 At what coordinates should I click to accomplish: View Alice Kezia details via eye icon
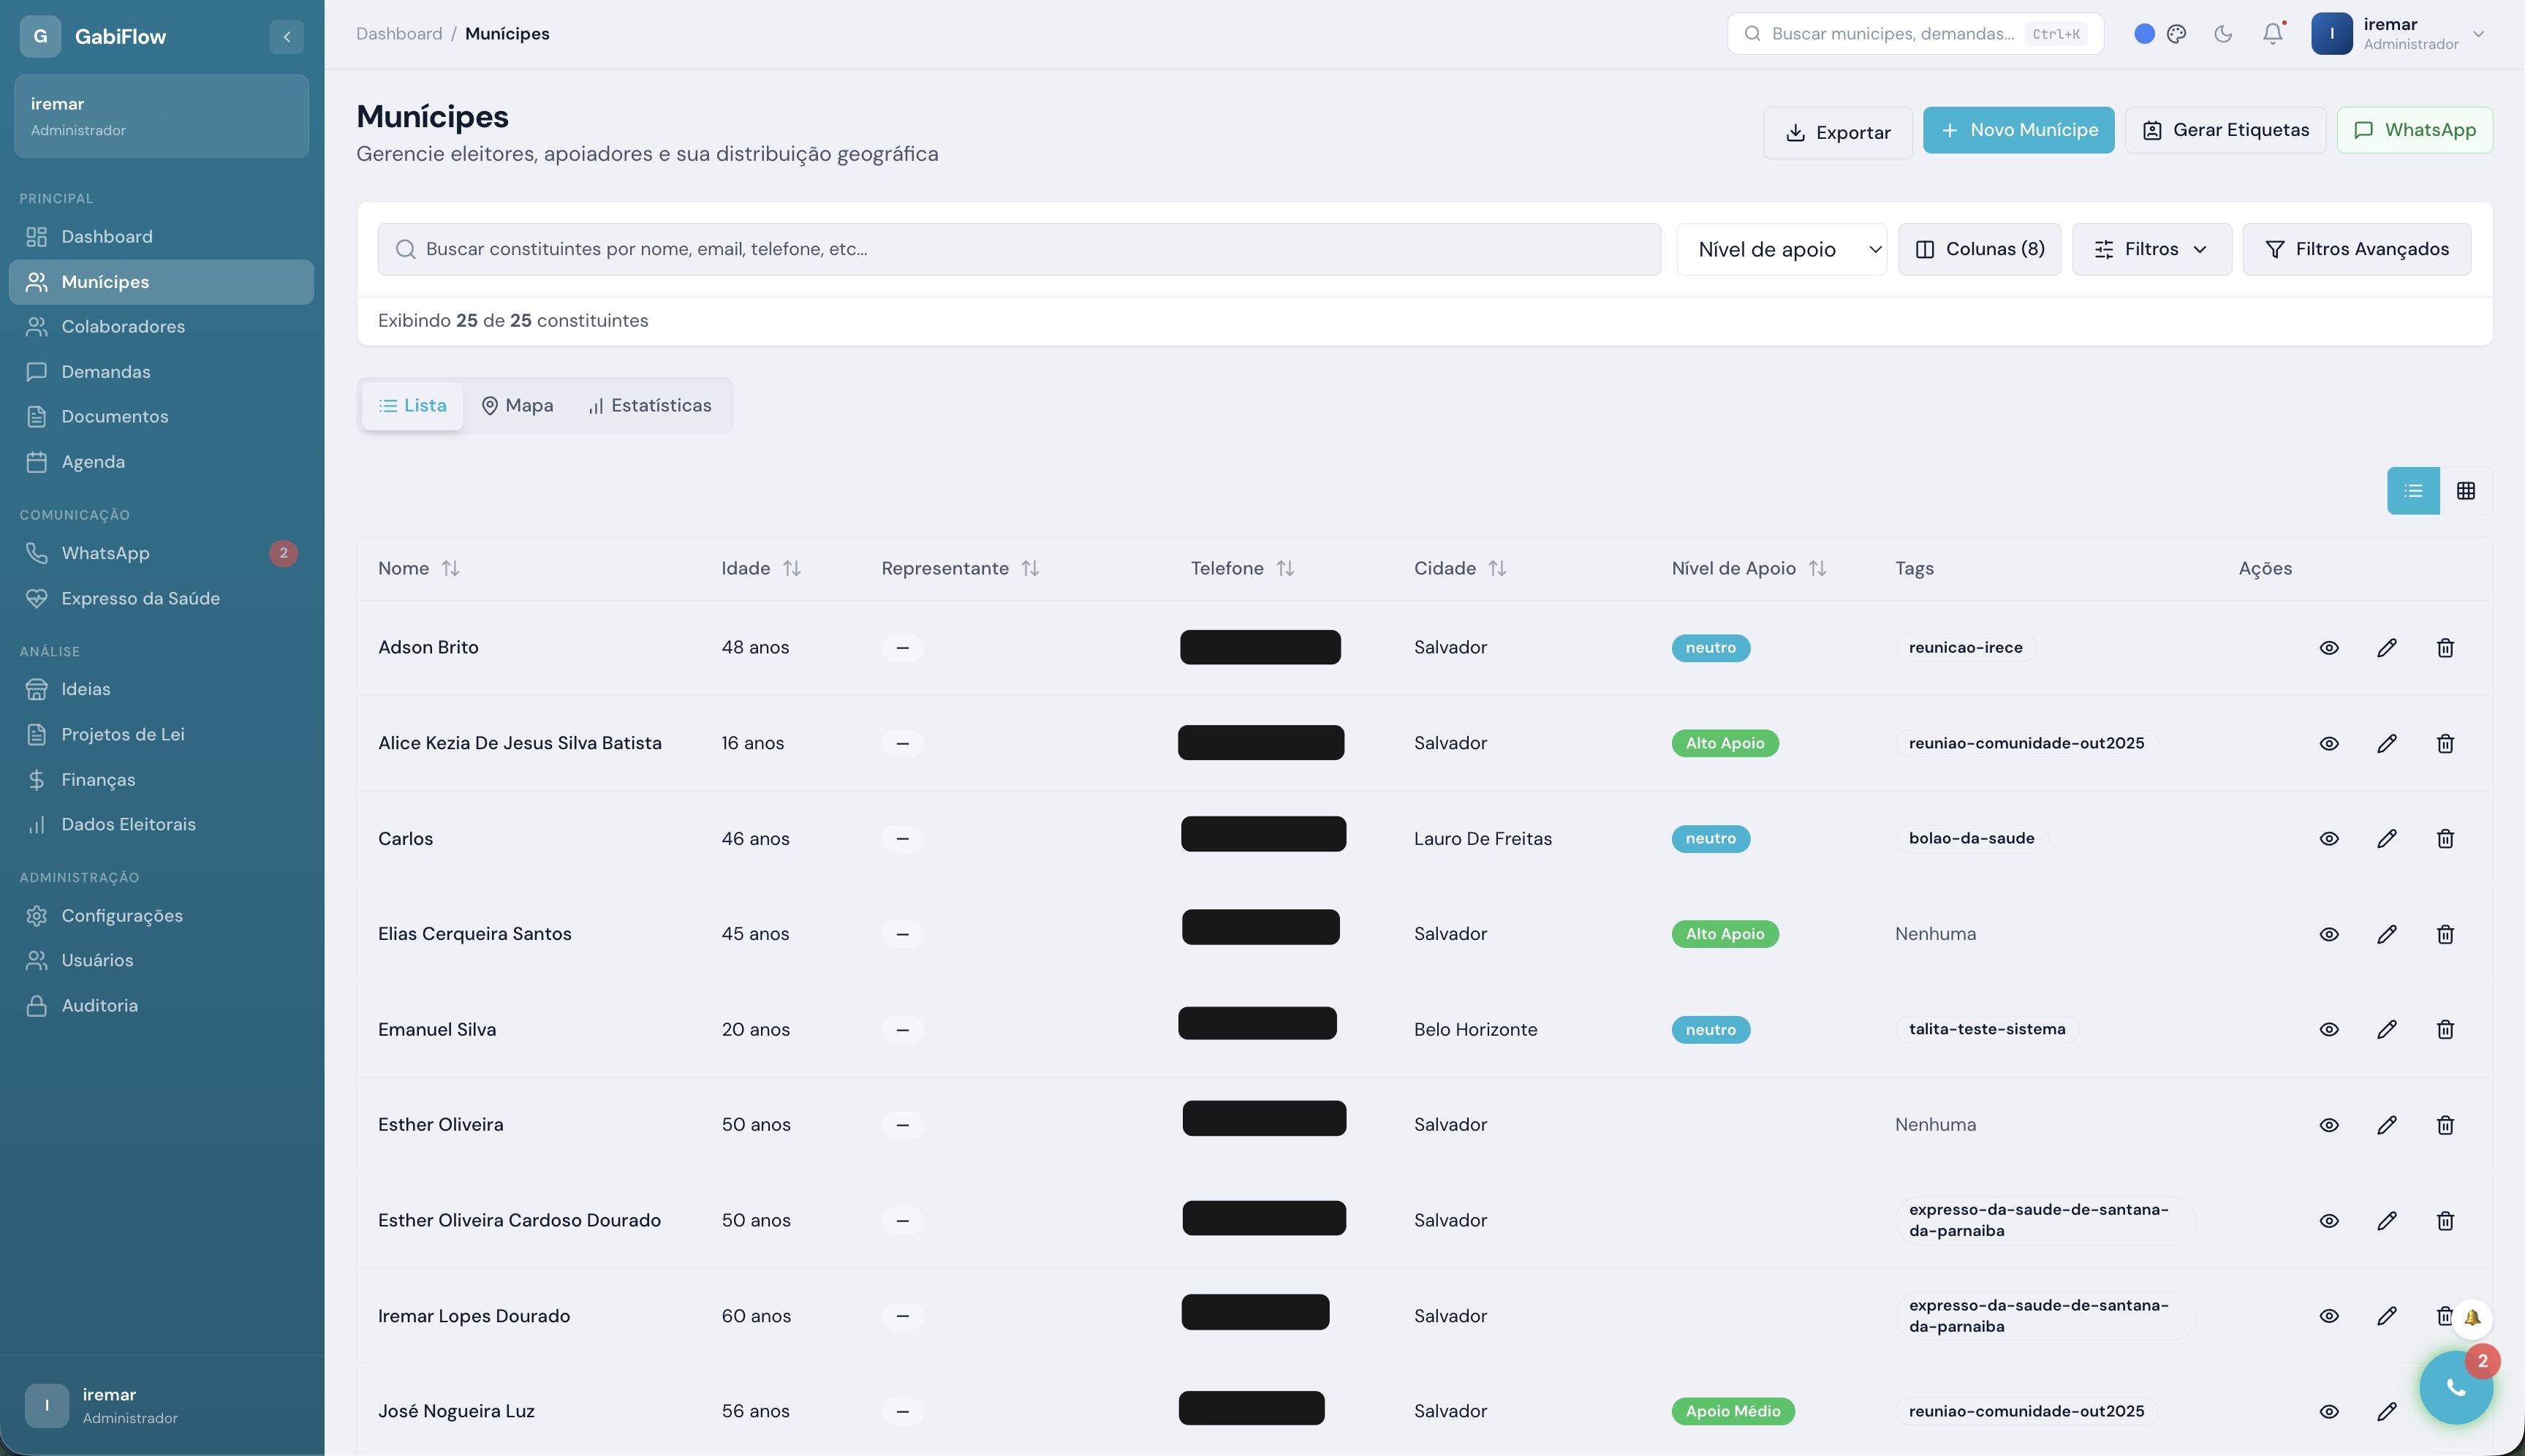[x=2329, y=743]
